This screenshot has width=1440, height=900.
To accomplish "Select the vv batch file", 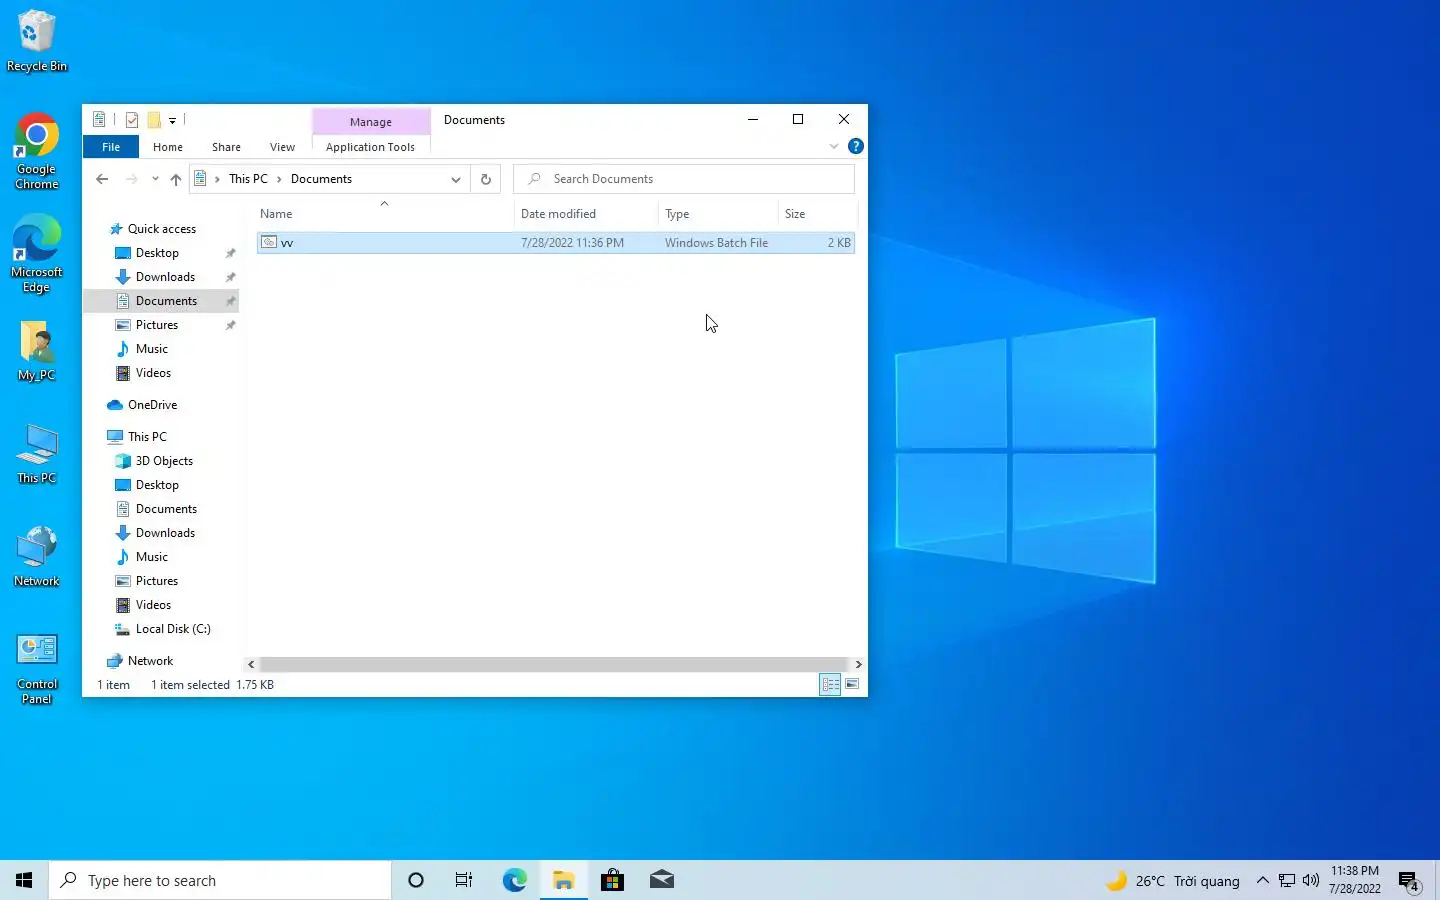I will (556, 243).
